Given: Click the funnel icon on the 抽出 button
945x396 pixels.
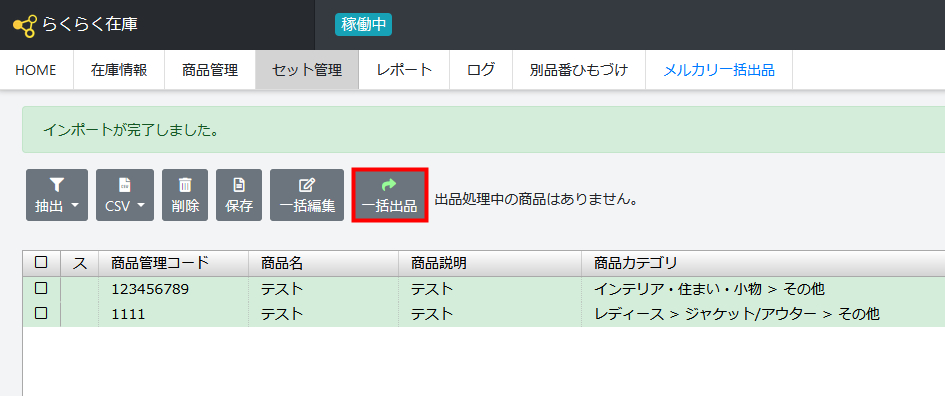Looking at the screenshot, I should pos(57,184).
